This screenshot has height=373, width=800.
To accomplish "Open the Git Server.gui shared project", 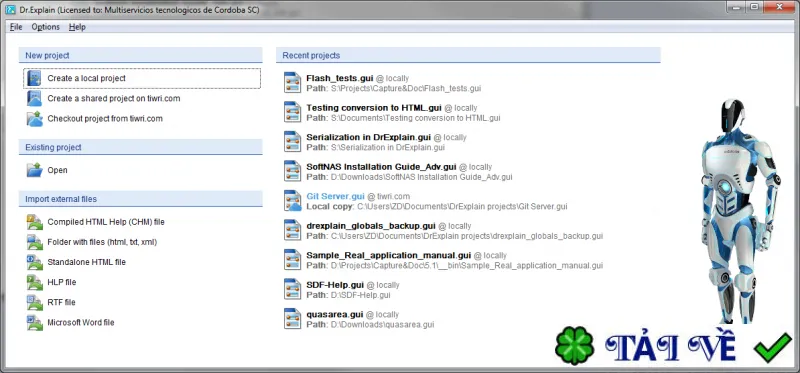I will 336,196.
